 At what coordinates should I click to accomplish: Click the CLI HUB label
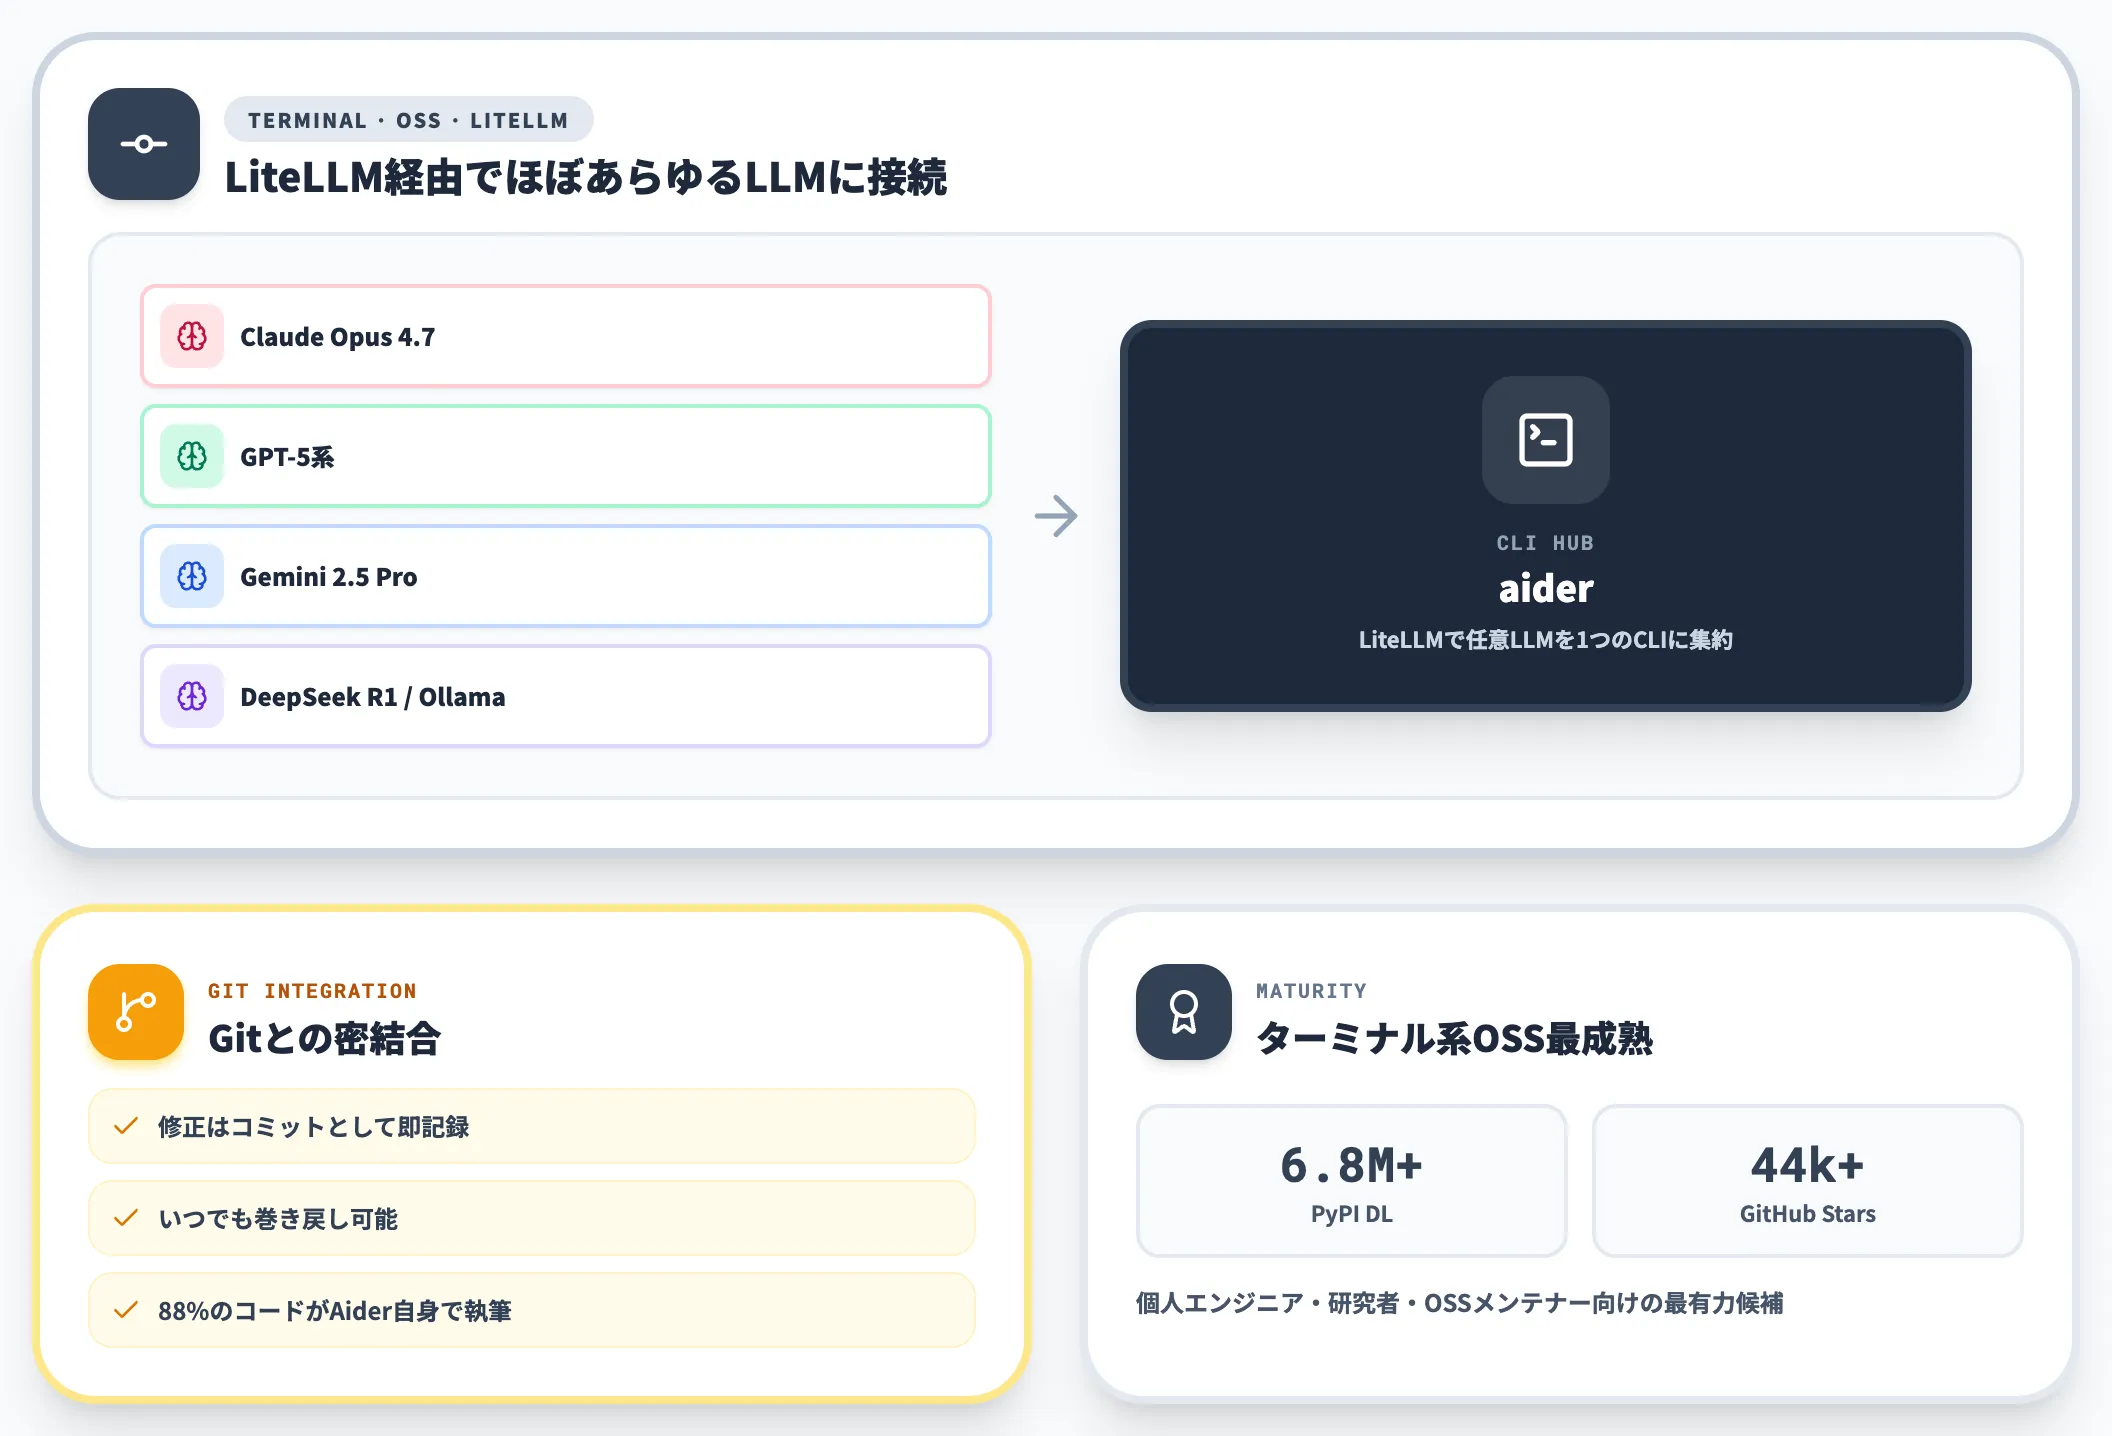1545,543
